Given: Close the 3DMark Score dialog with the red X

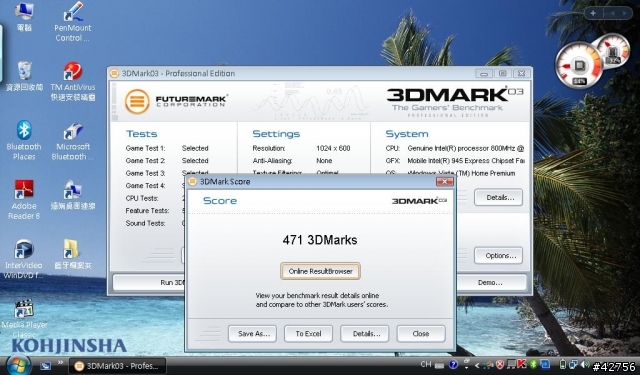Looking at the screenshot, I should (x=444, y=182).
